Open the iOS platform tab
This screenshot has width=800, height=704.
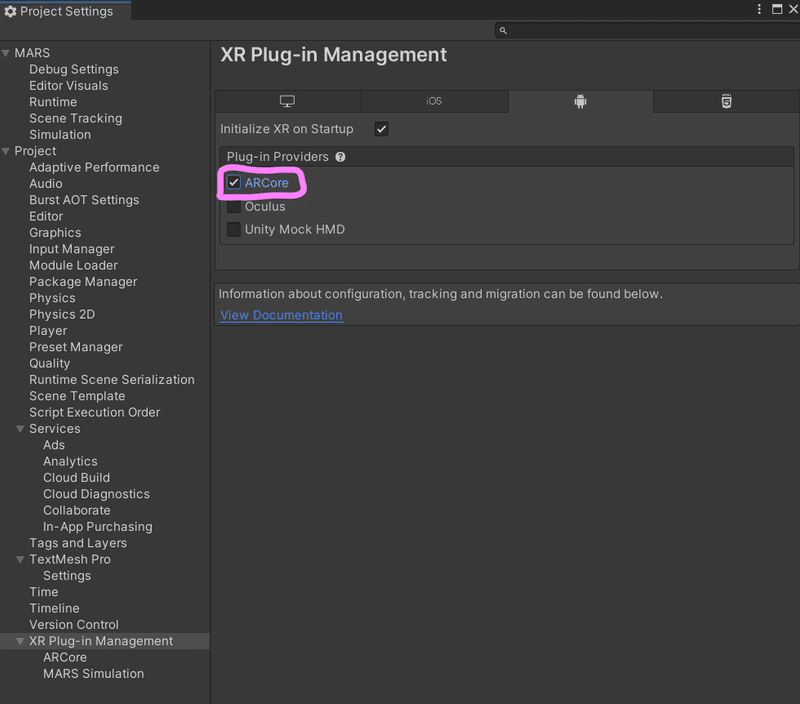[x=433, y=101]
